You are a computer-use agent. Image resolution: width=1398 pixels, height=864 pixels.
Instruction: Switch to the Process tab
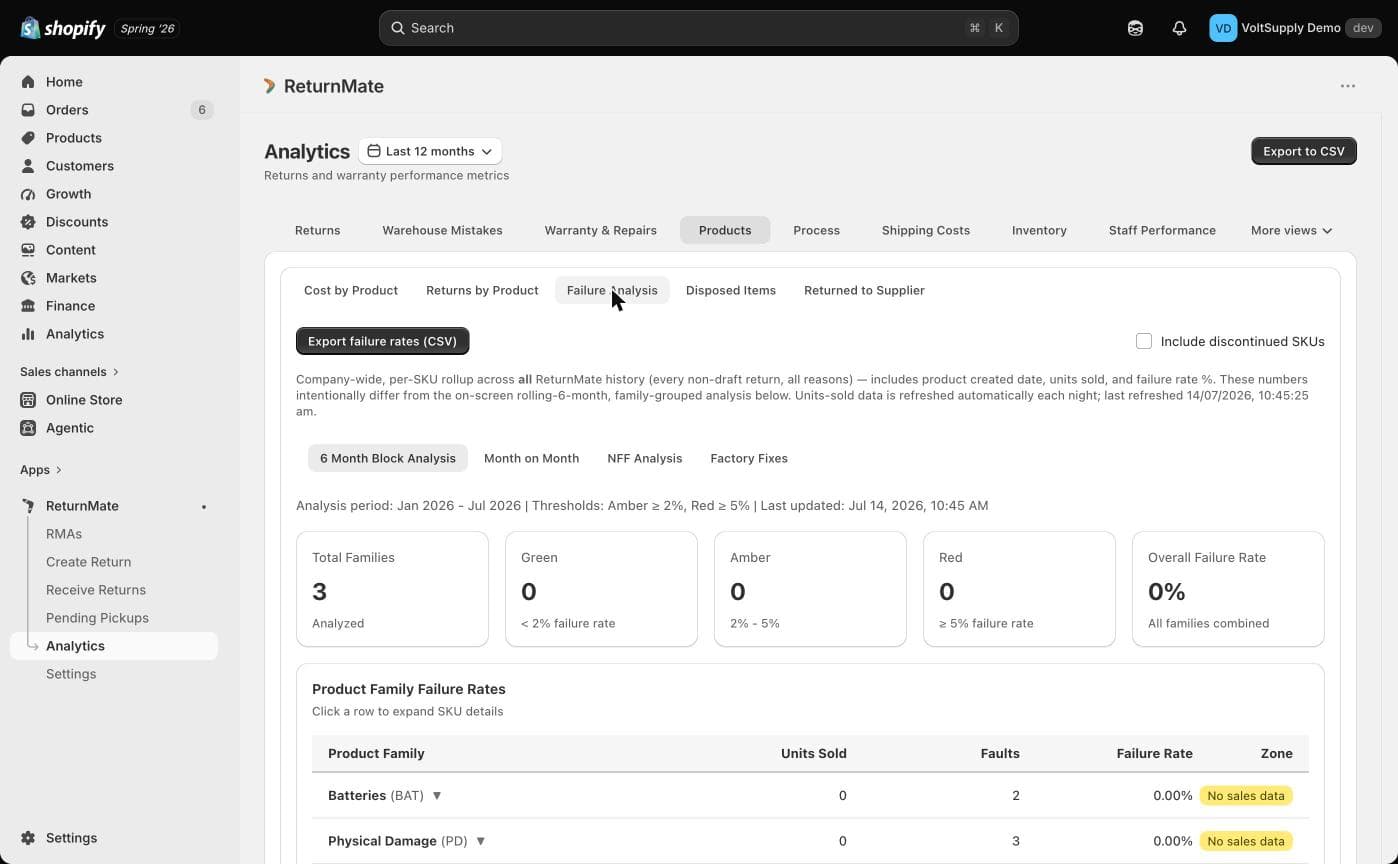(816, 230)
